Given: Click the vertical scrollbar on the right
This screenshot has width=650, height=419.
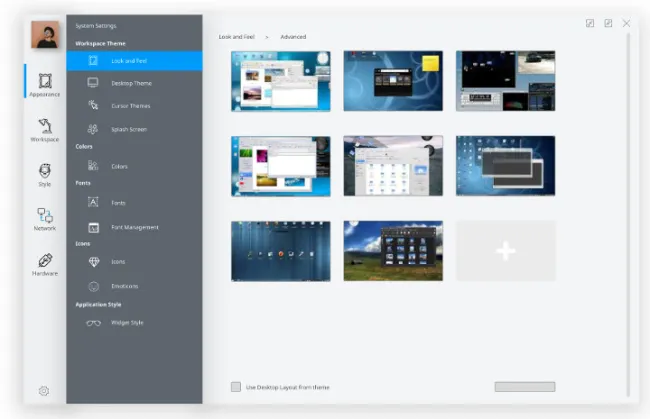Looking at the screenshot, I should click(x=628, y=215).
